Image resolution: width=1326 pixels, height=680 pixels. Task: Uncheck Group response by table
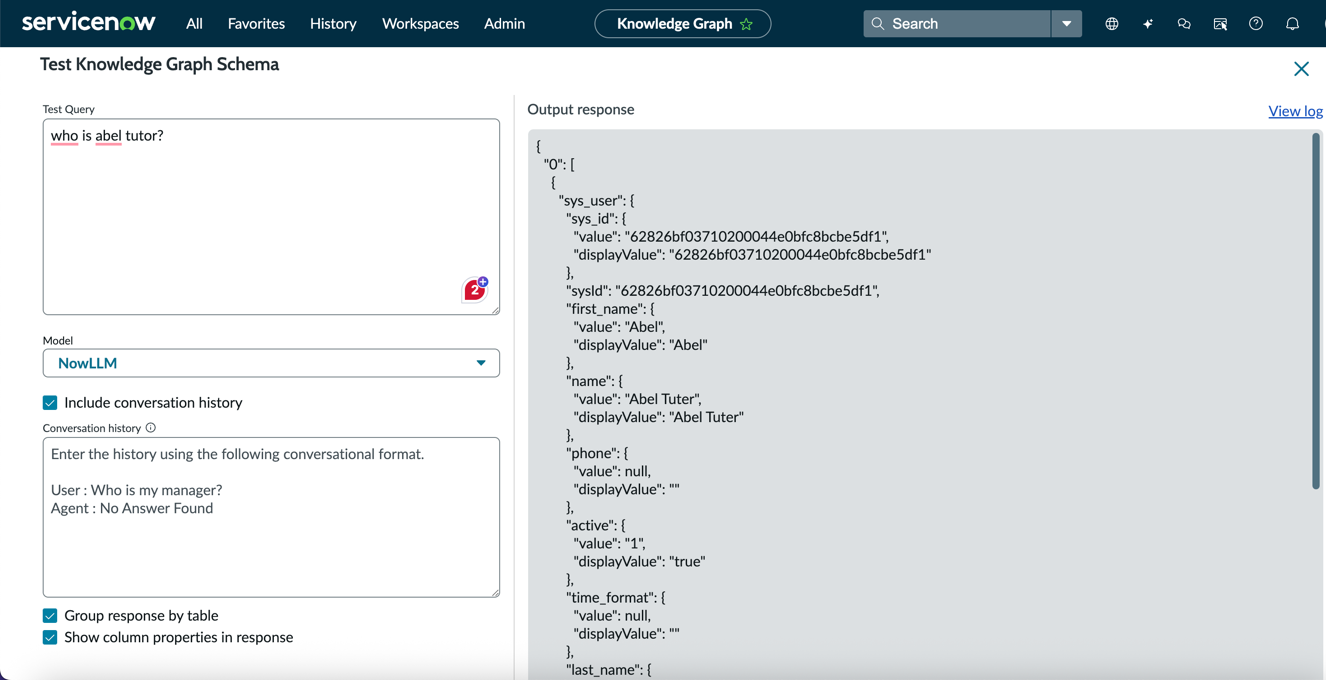tap(50, 616)
